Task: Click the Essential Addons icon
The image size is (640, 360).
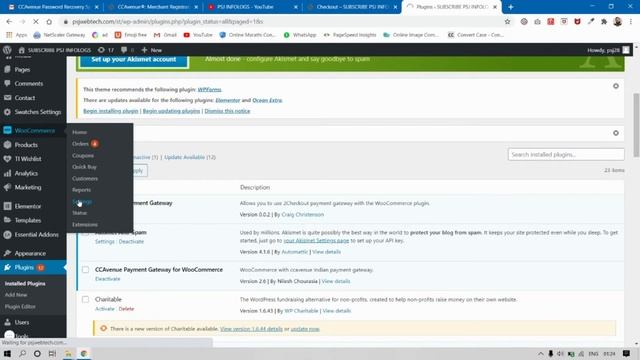Action: coord(7,234)
